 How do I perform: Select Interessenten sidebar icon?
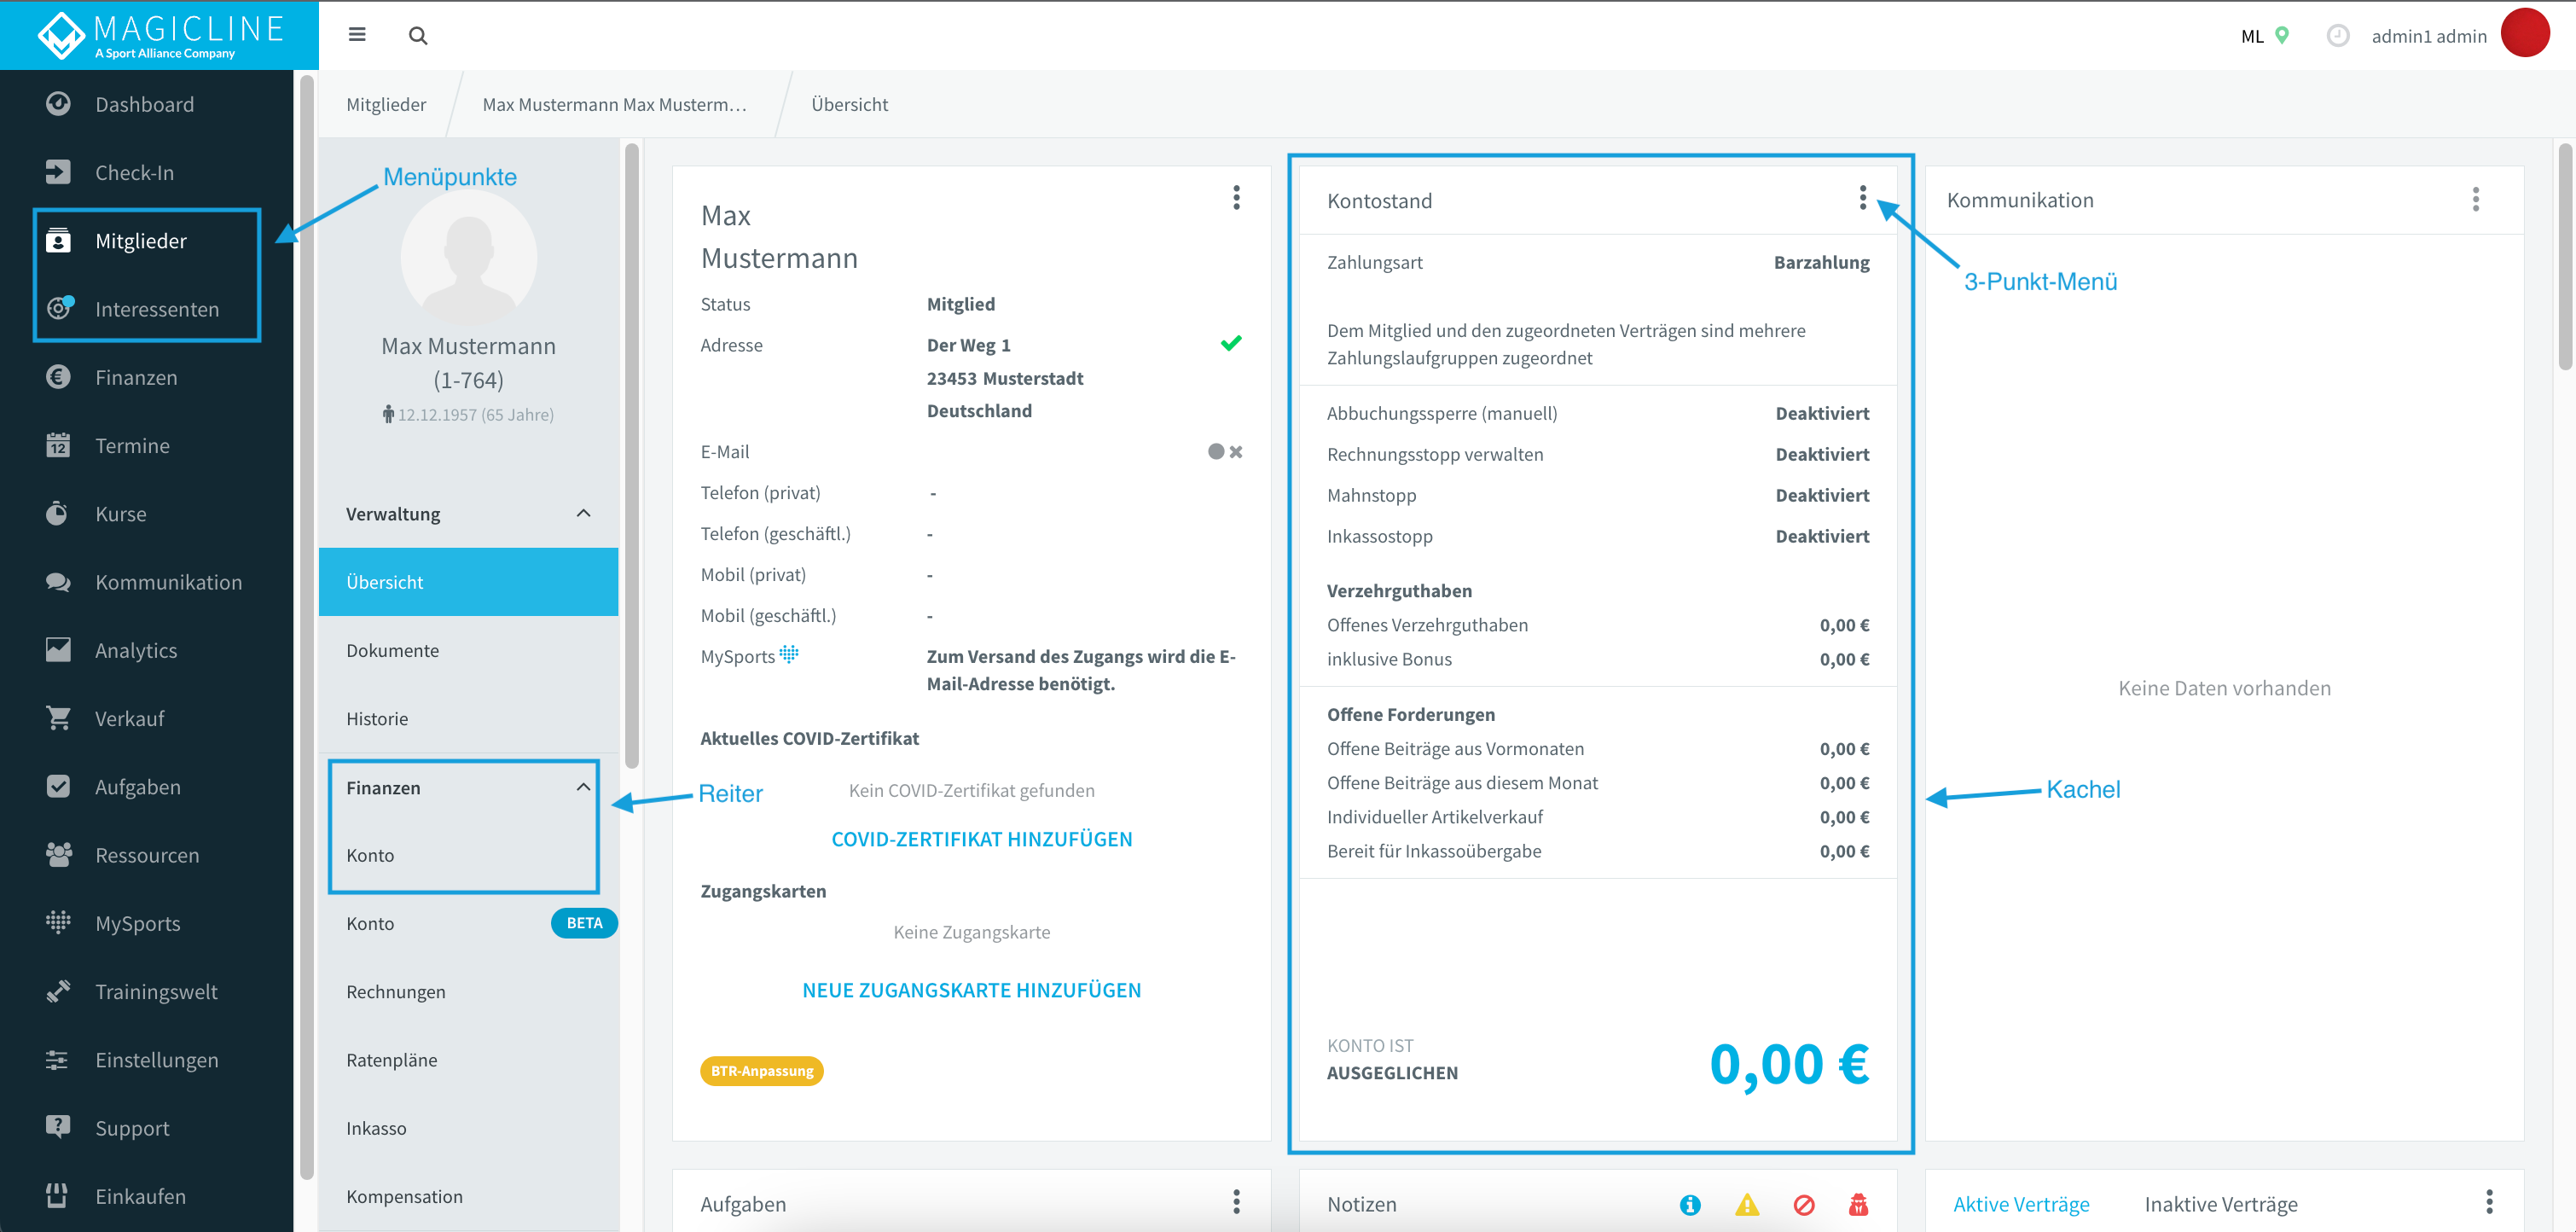point(60,308)
